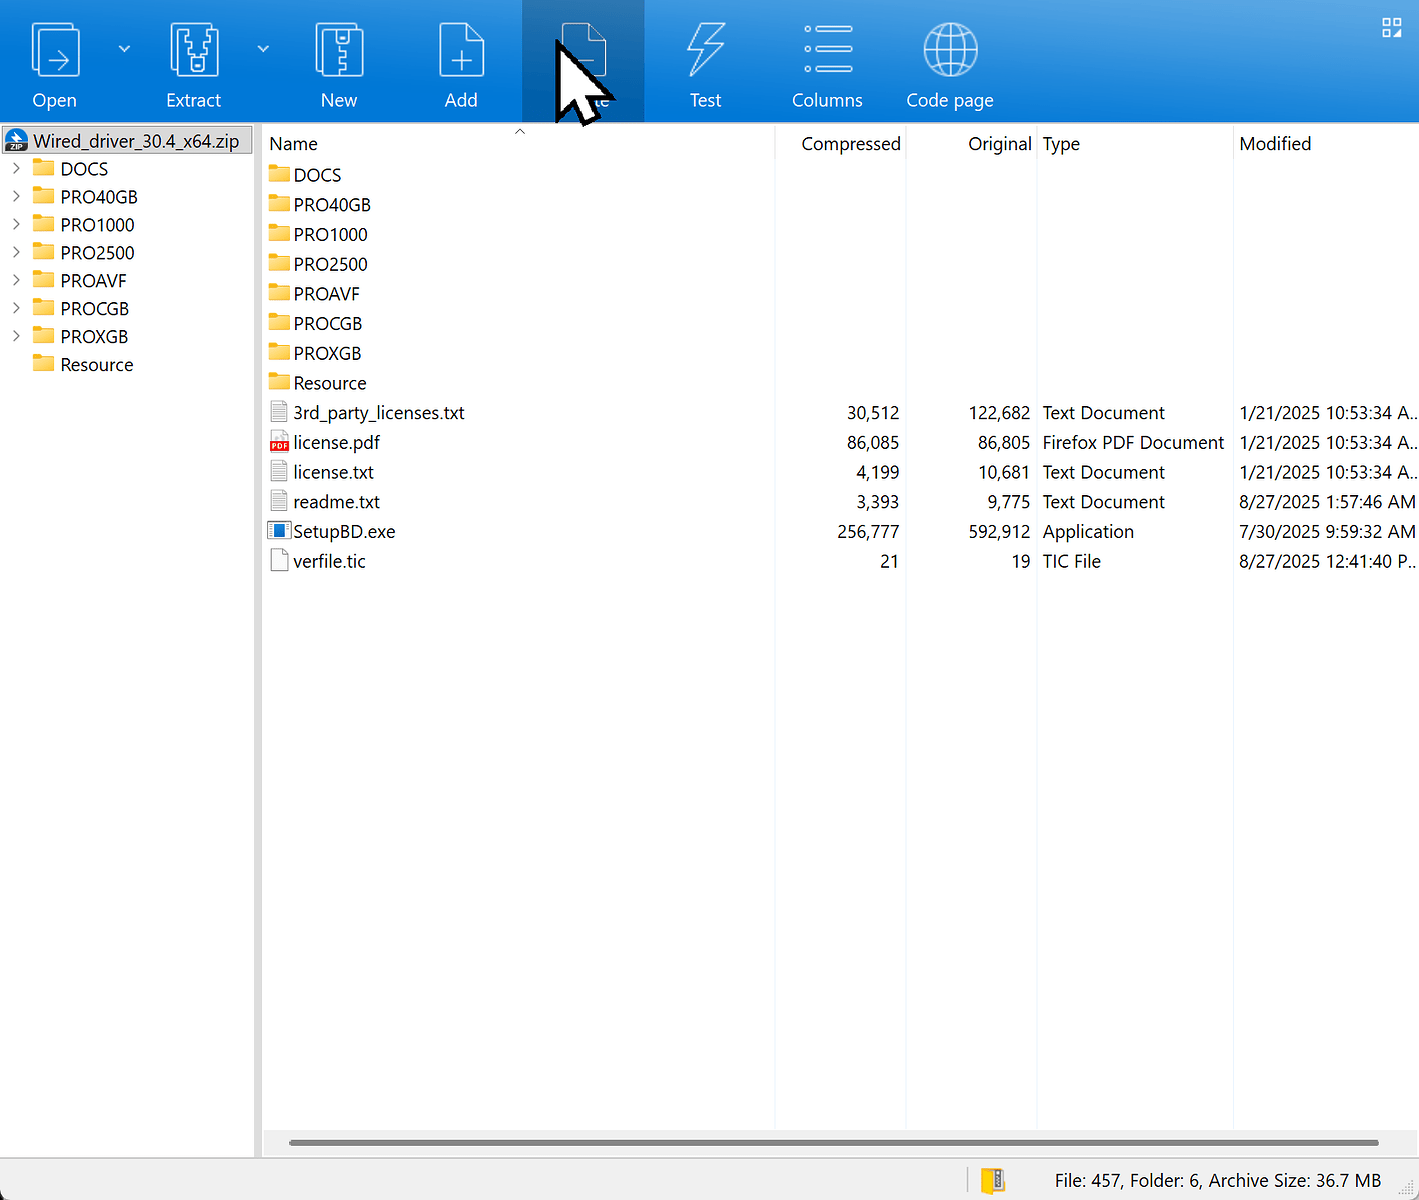Expand the PROAVF tree node
1419x1200 pixels.
(16, 280)
